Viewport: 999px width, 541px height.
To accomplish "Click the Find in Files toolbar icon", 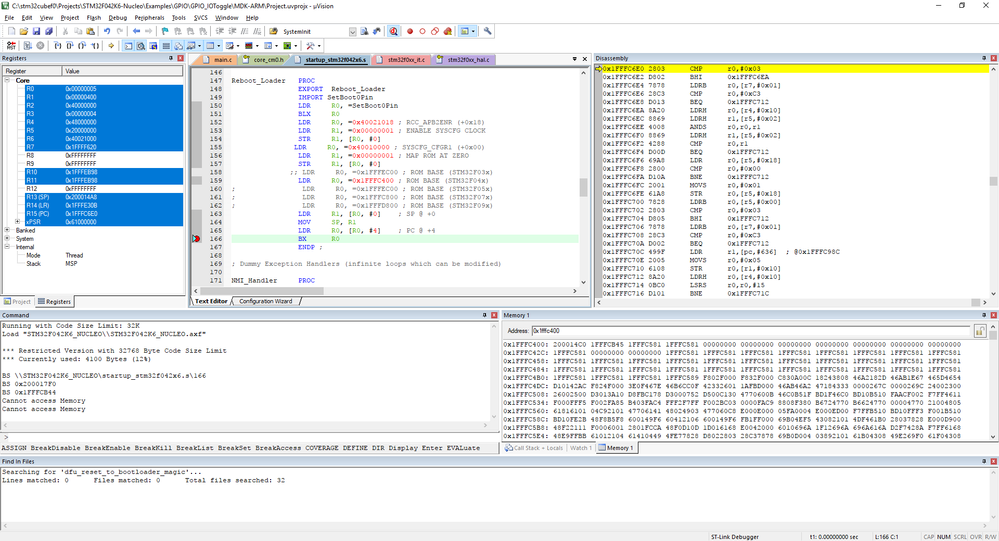I will [x=273, y=31].
